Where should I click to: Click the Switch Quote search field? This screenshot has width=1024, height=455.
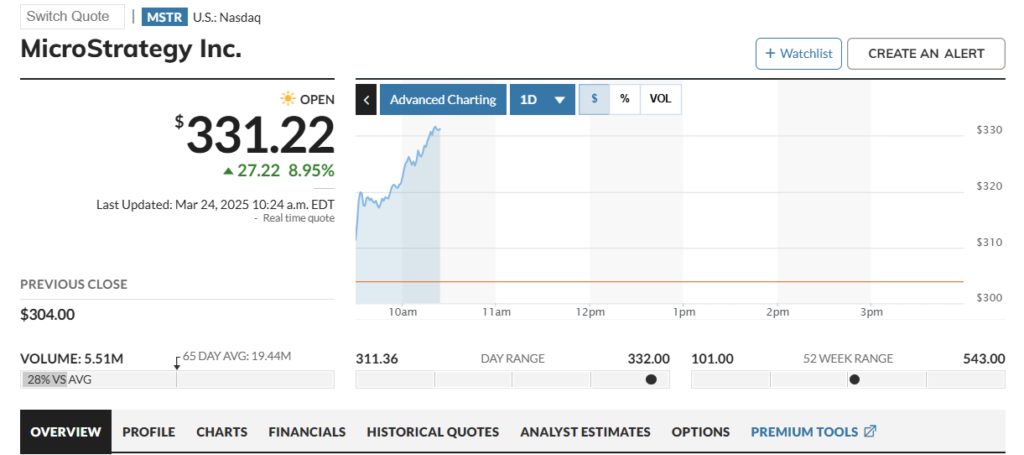click(73, 17)
